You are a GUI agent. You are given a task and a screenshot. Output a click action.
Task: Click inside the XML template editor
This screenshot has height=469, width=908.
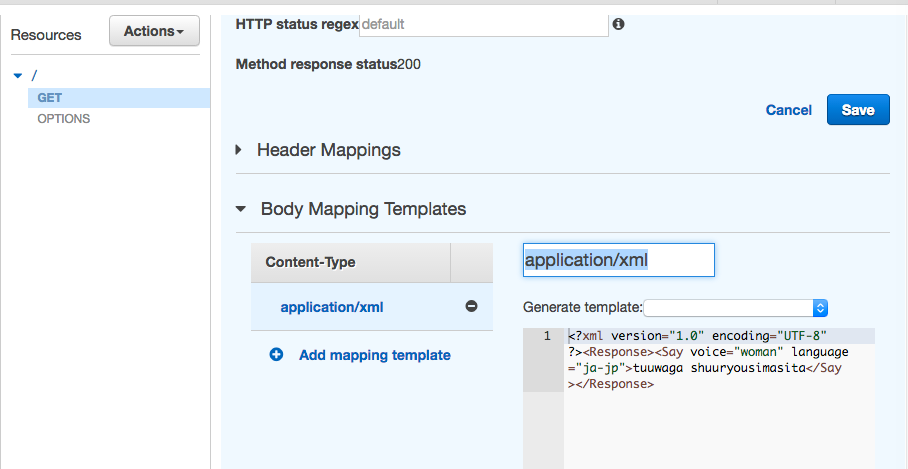tap(719, 398)
